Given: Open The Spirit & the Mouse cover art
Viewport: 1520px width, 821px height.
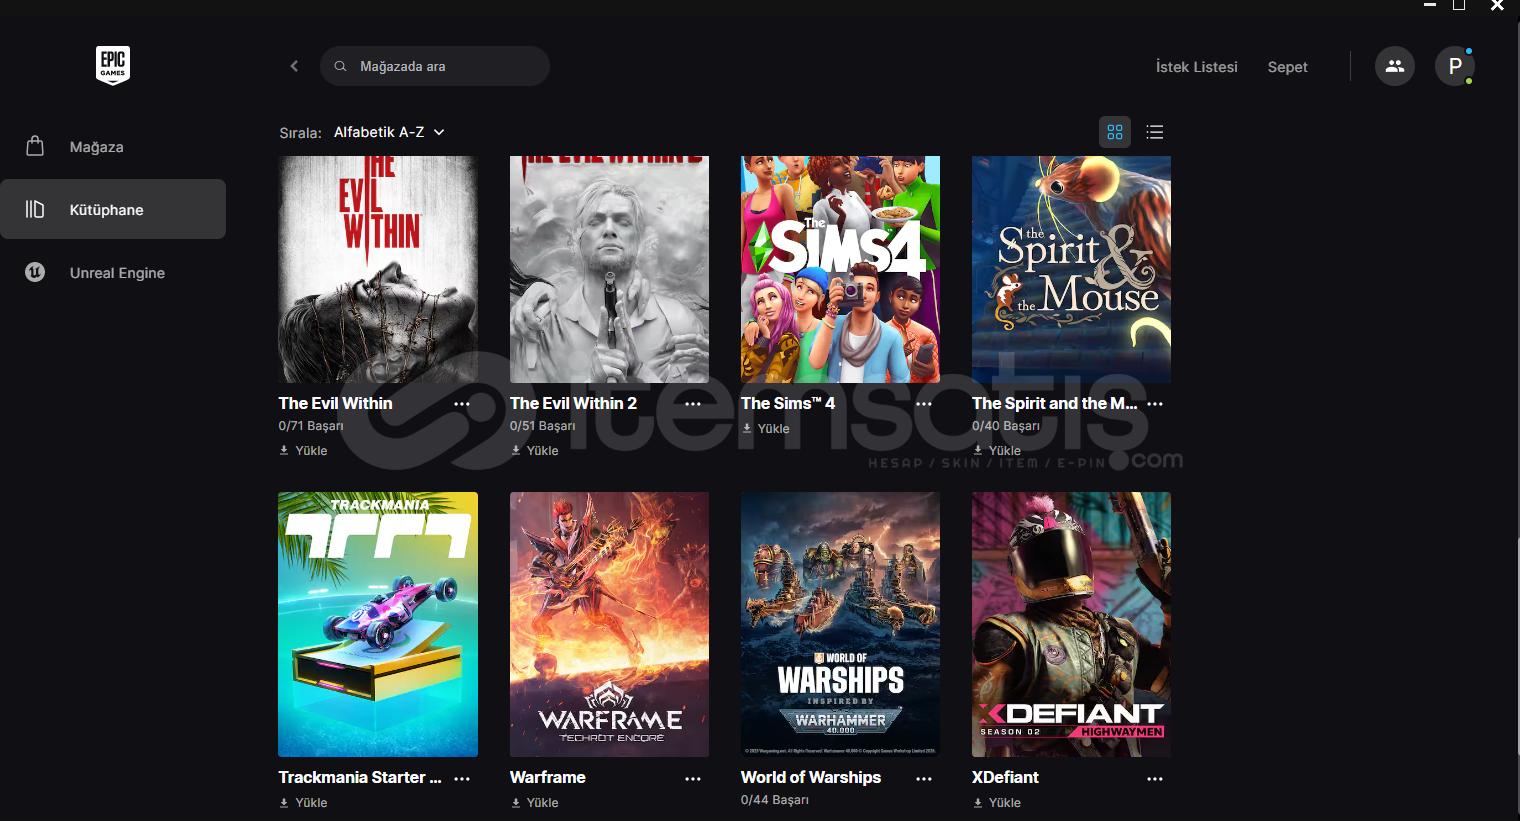Looking at the screenshot, I should tap(1071, 269).
